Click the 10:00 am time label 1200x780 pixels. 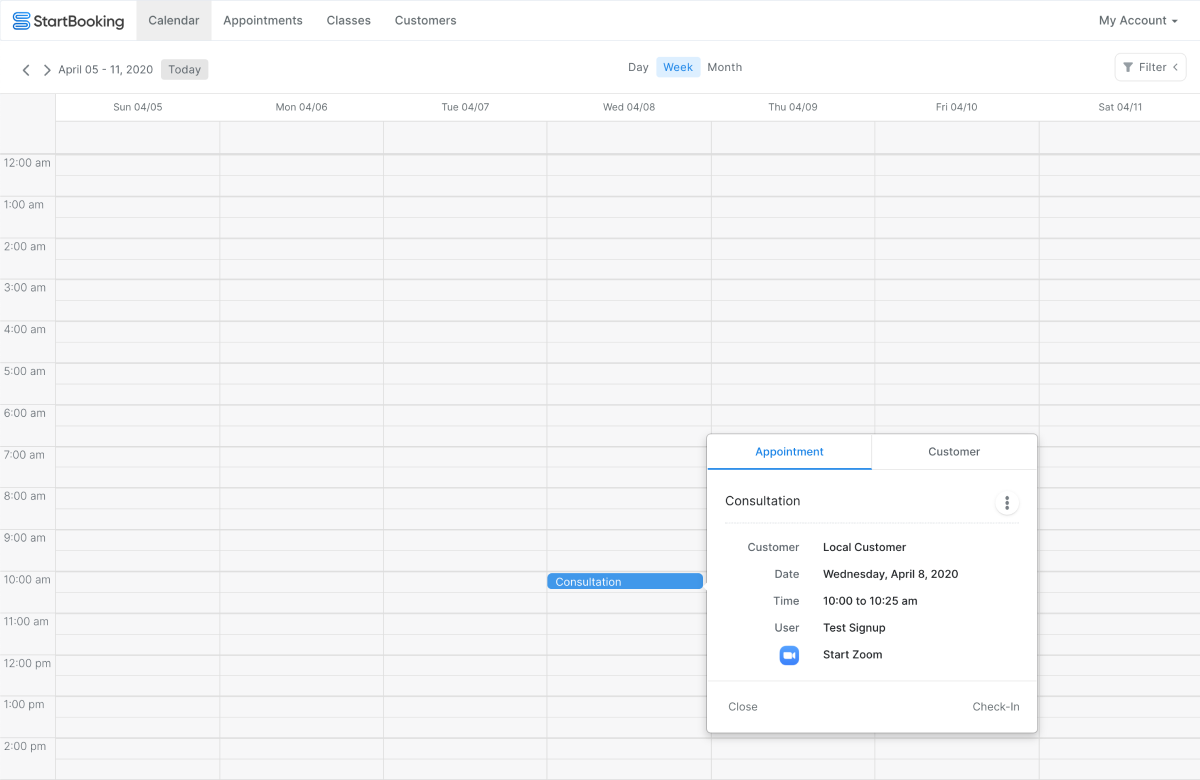[x=27, y=580]
